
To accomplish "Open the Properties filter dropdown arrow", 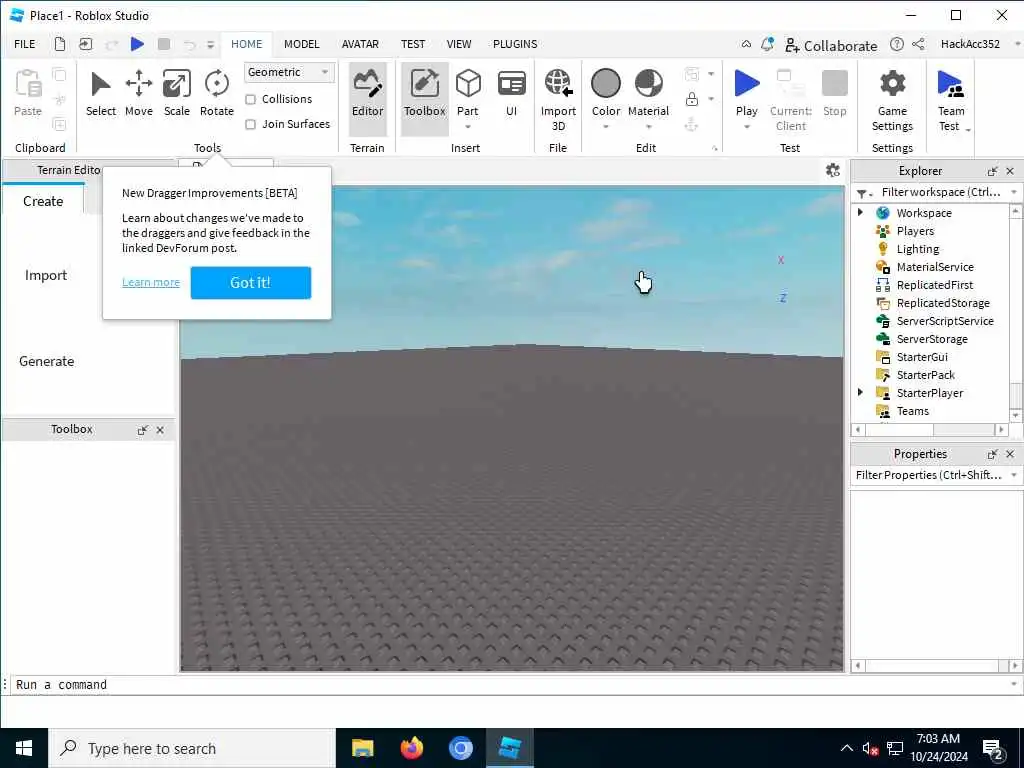I will pyautogui.click(x=1014, y=475).
